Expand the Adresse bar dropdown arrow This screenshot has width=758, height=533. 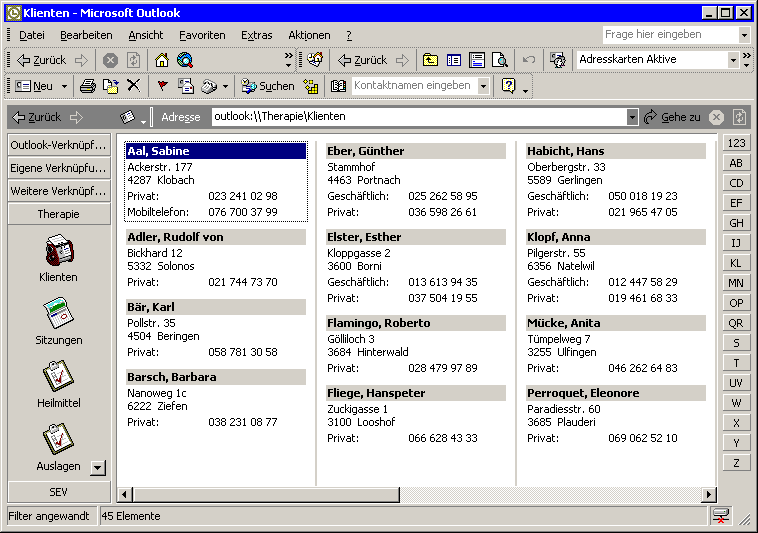(x=632, y=117)
